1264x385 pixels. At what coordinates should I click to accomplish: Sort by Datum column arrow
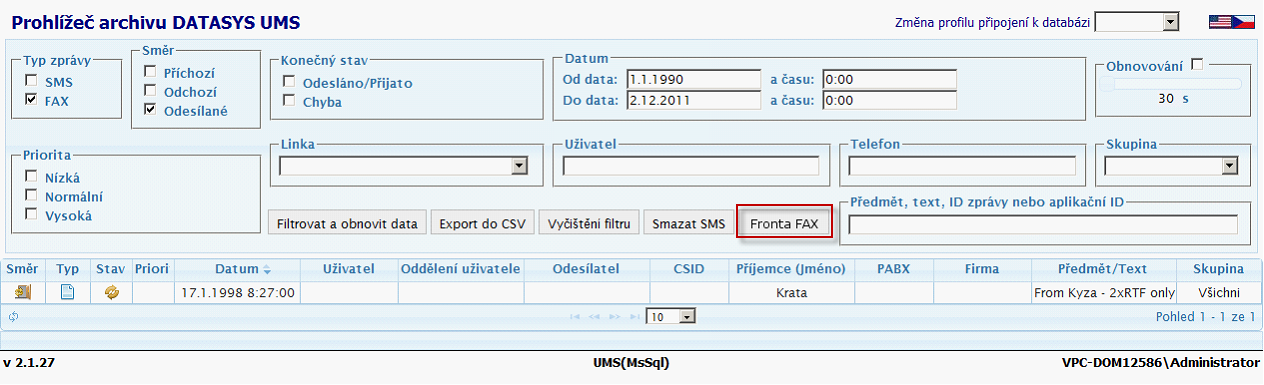[267, 270]
